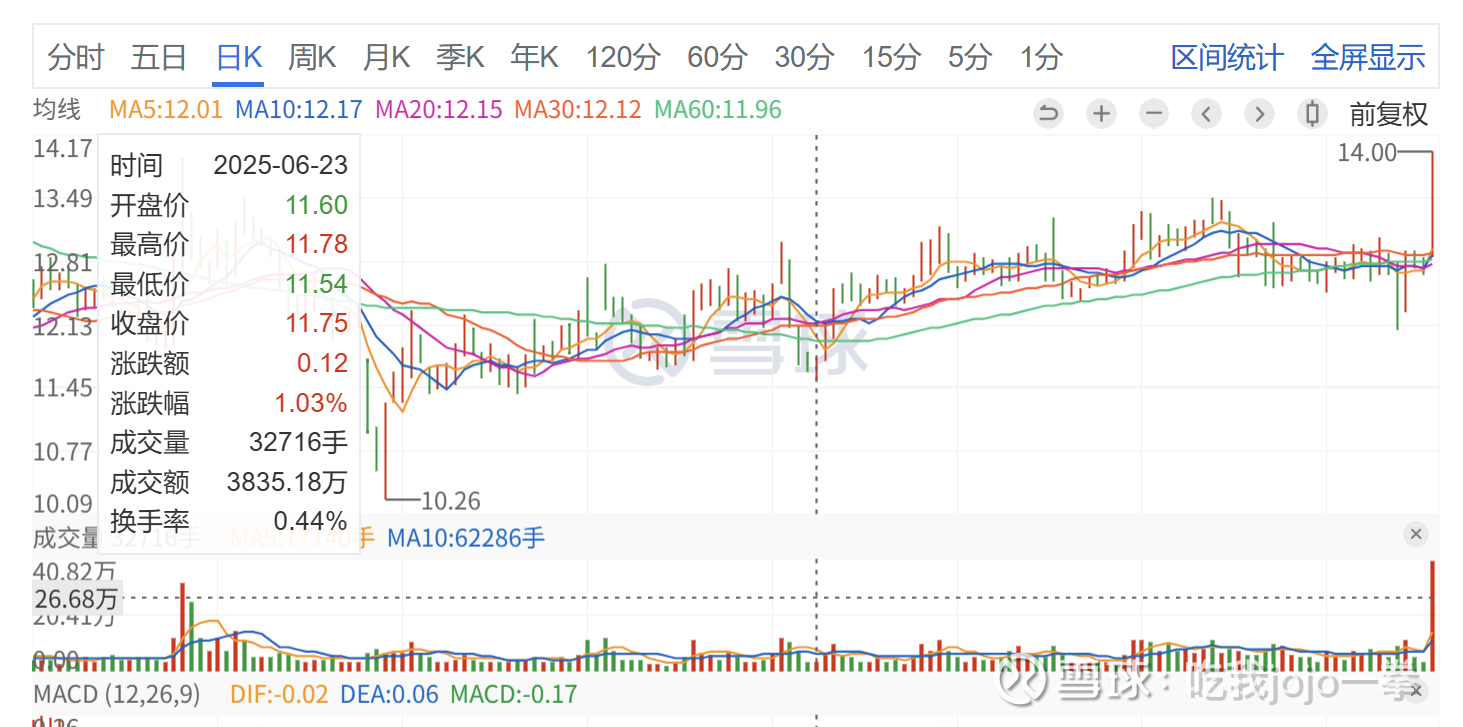Click the DIF:-0.02 value
The height and width of the screenshot is (727, 1463).
[x=281, y=694]
